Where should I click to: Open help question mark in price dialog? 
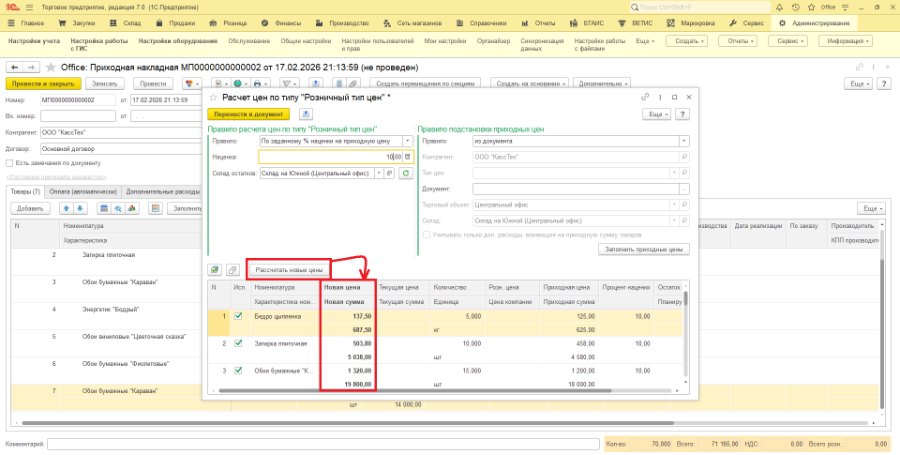(x=682, y=114)
